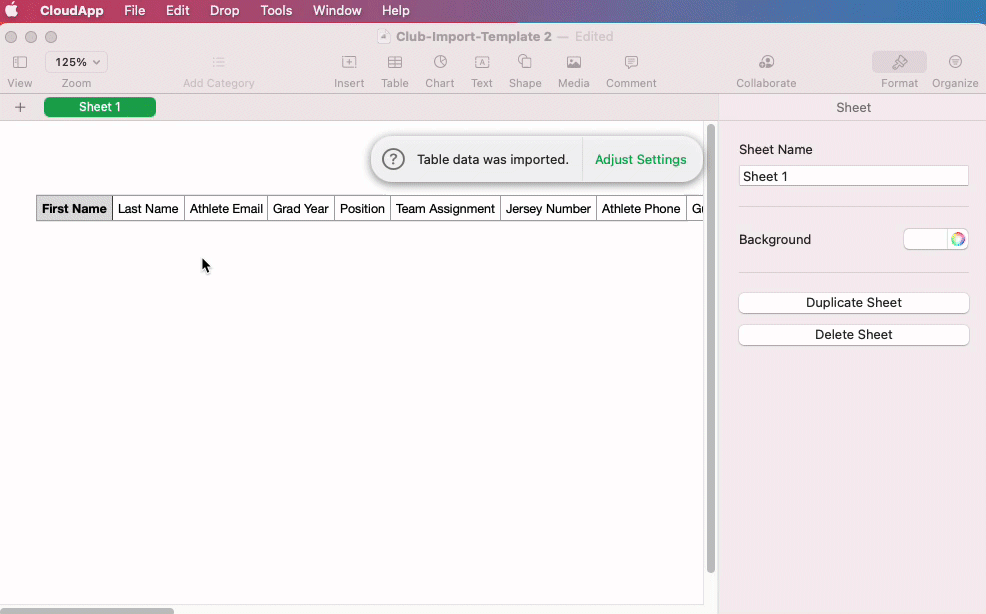Open the Tools menu

[276, 11]
